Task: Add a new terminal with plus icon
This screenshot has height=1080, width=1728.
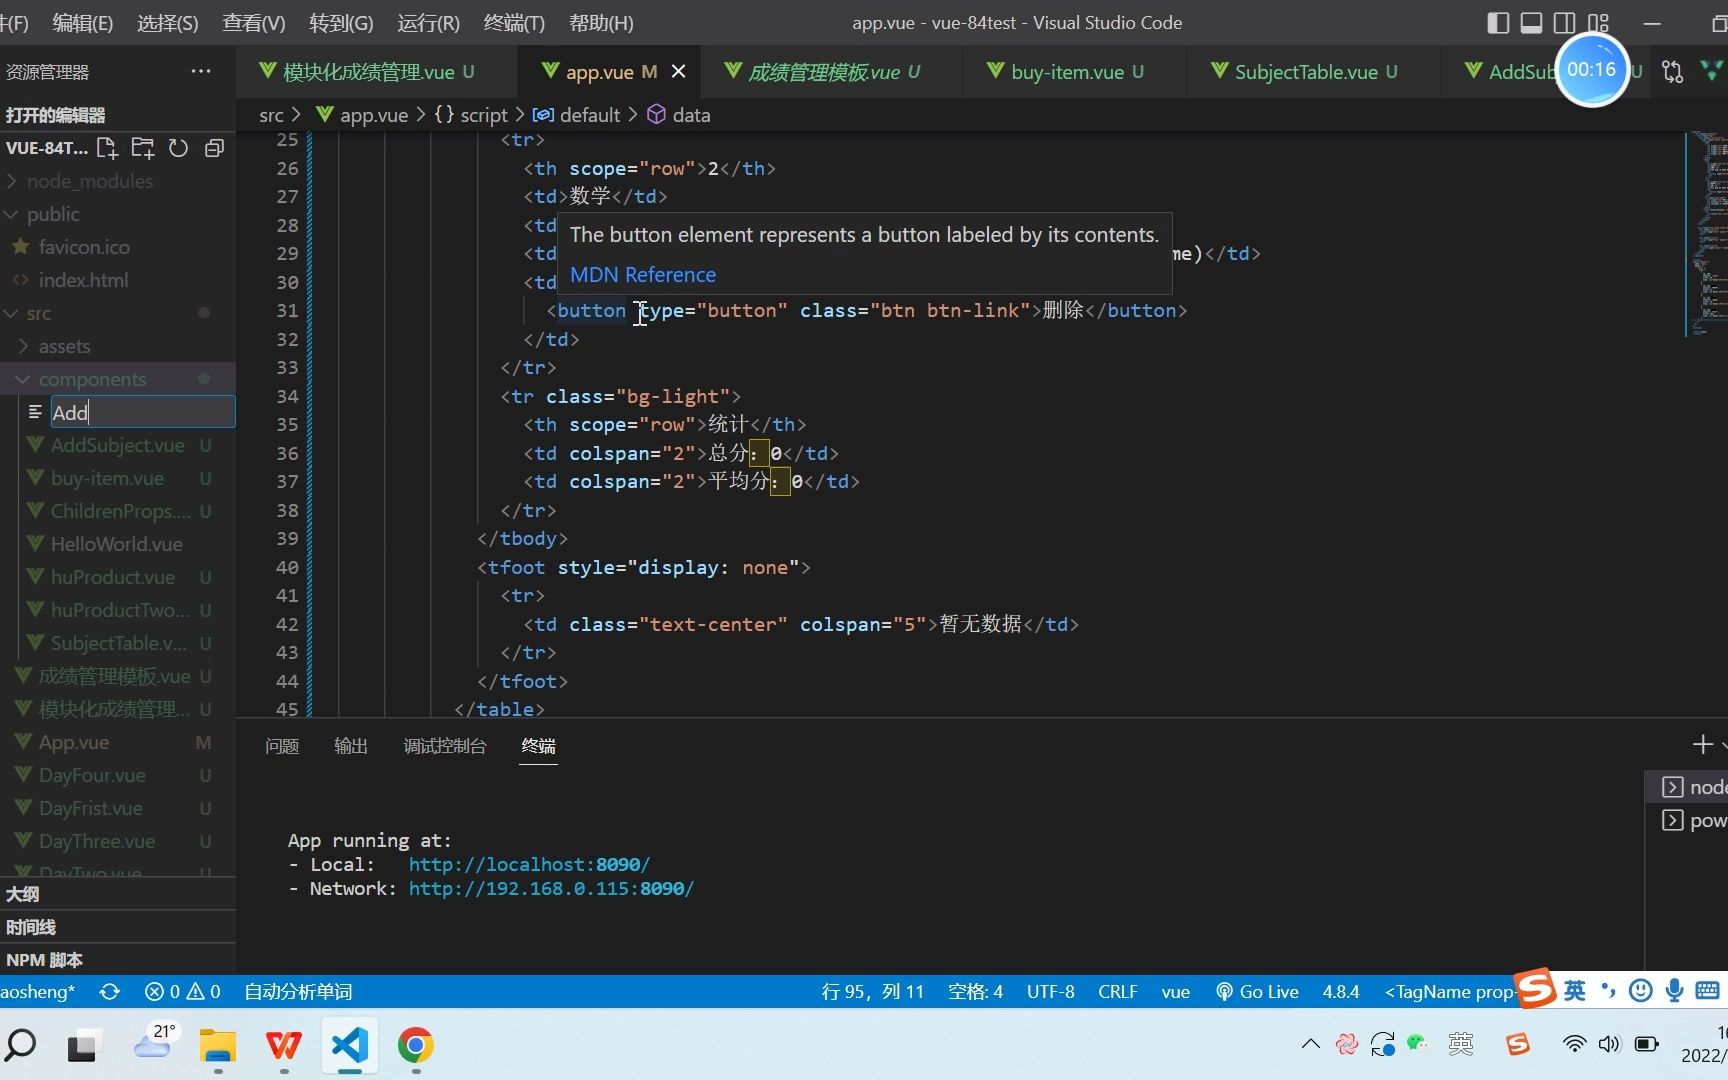Action: (x=1702, y=744)
